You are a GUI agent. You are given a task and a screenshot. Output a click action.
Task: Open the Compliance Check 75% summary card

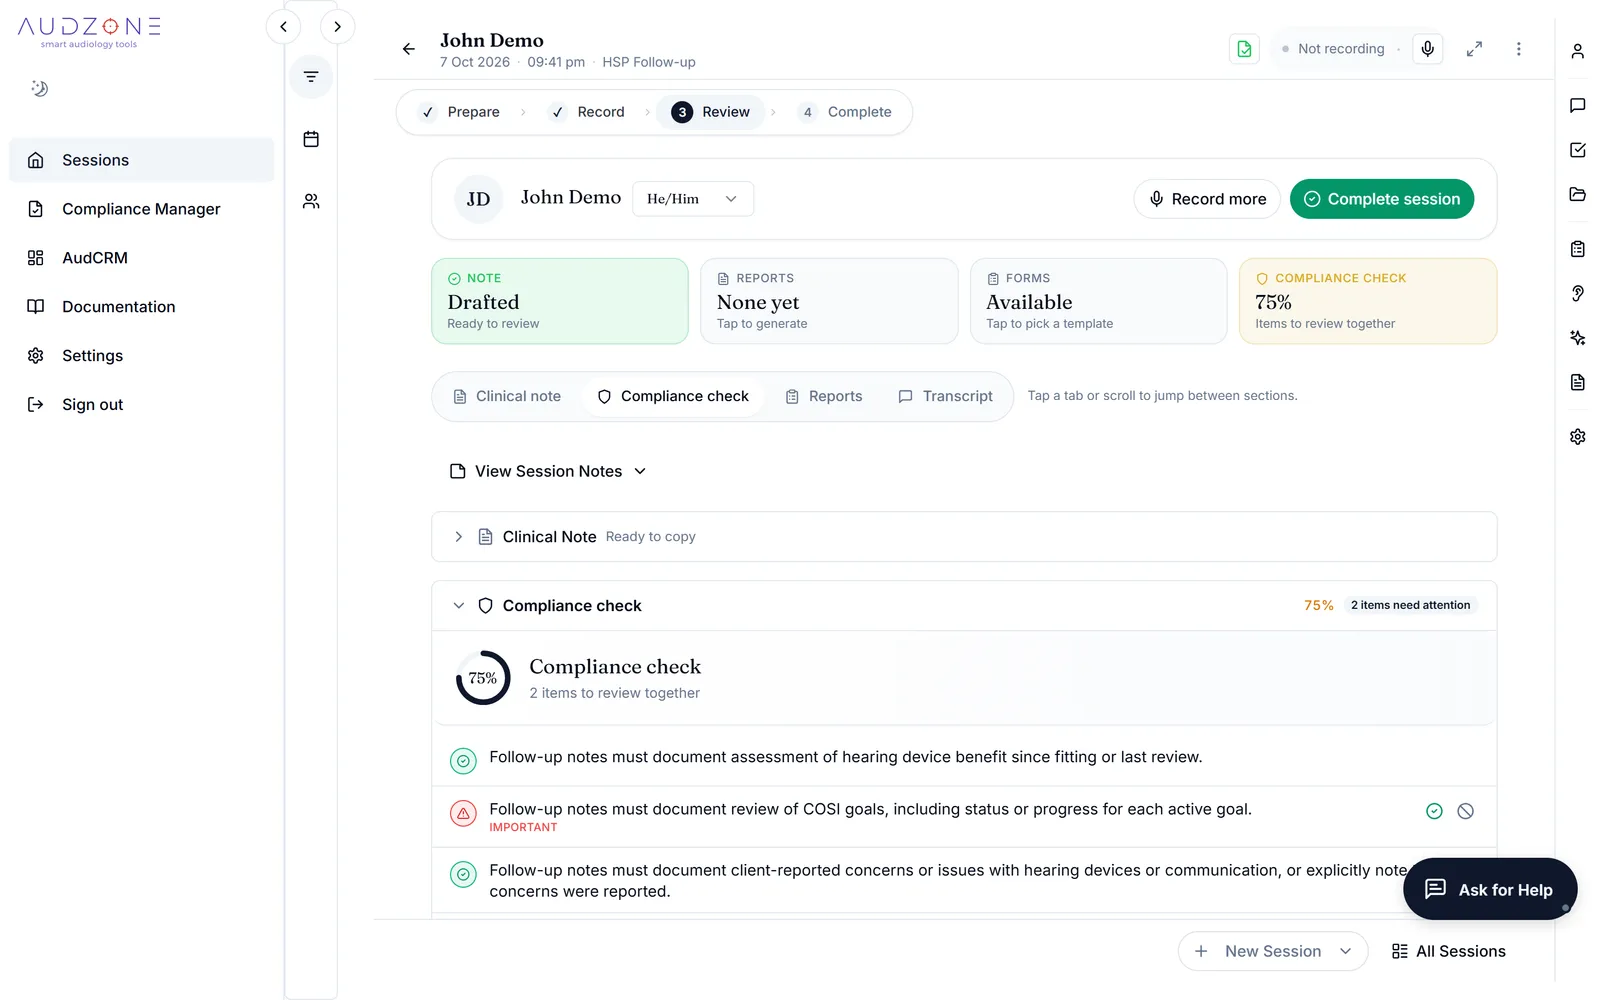click(x=1367, y=301)
